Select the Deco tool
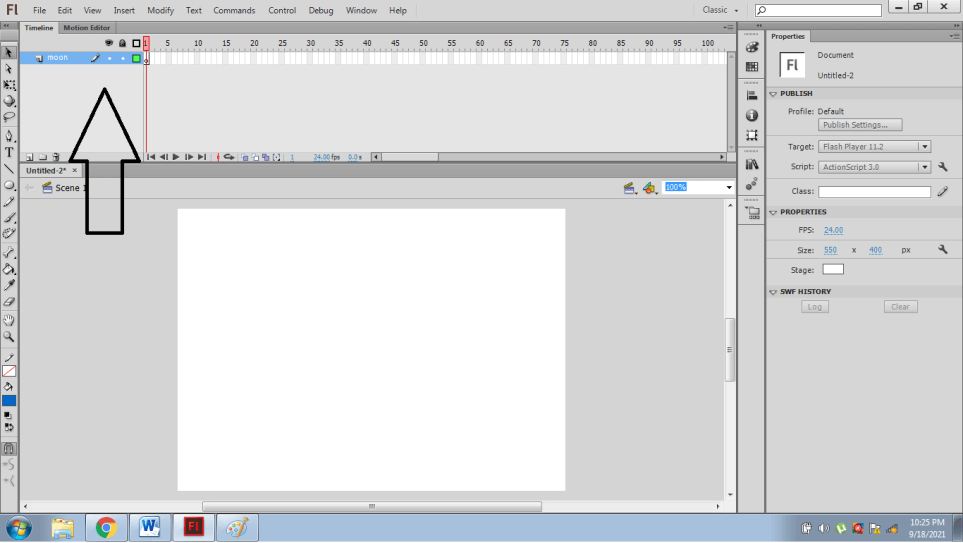Viewport: 963px width, 543px height. pos(9,233)
